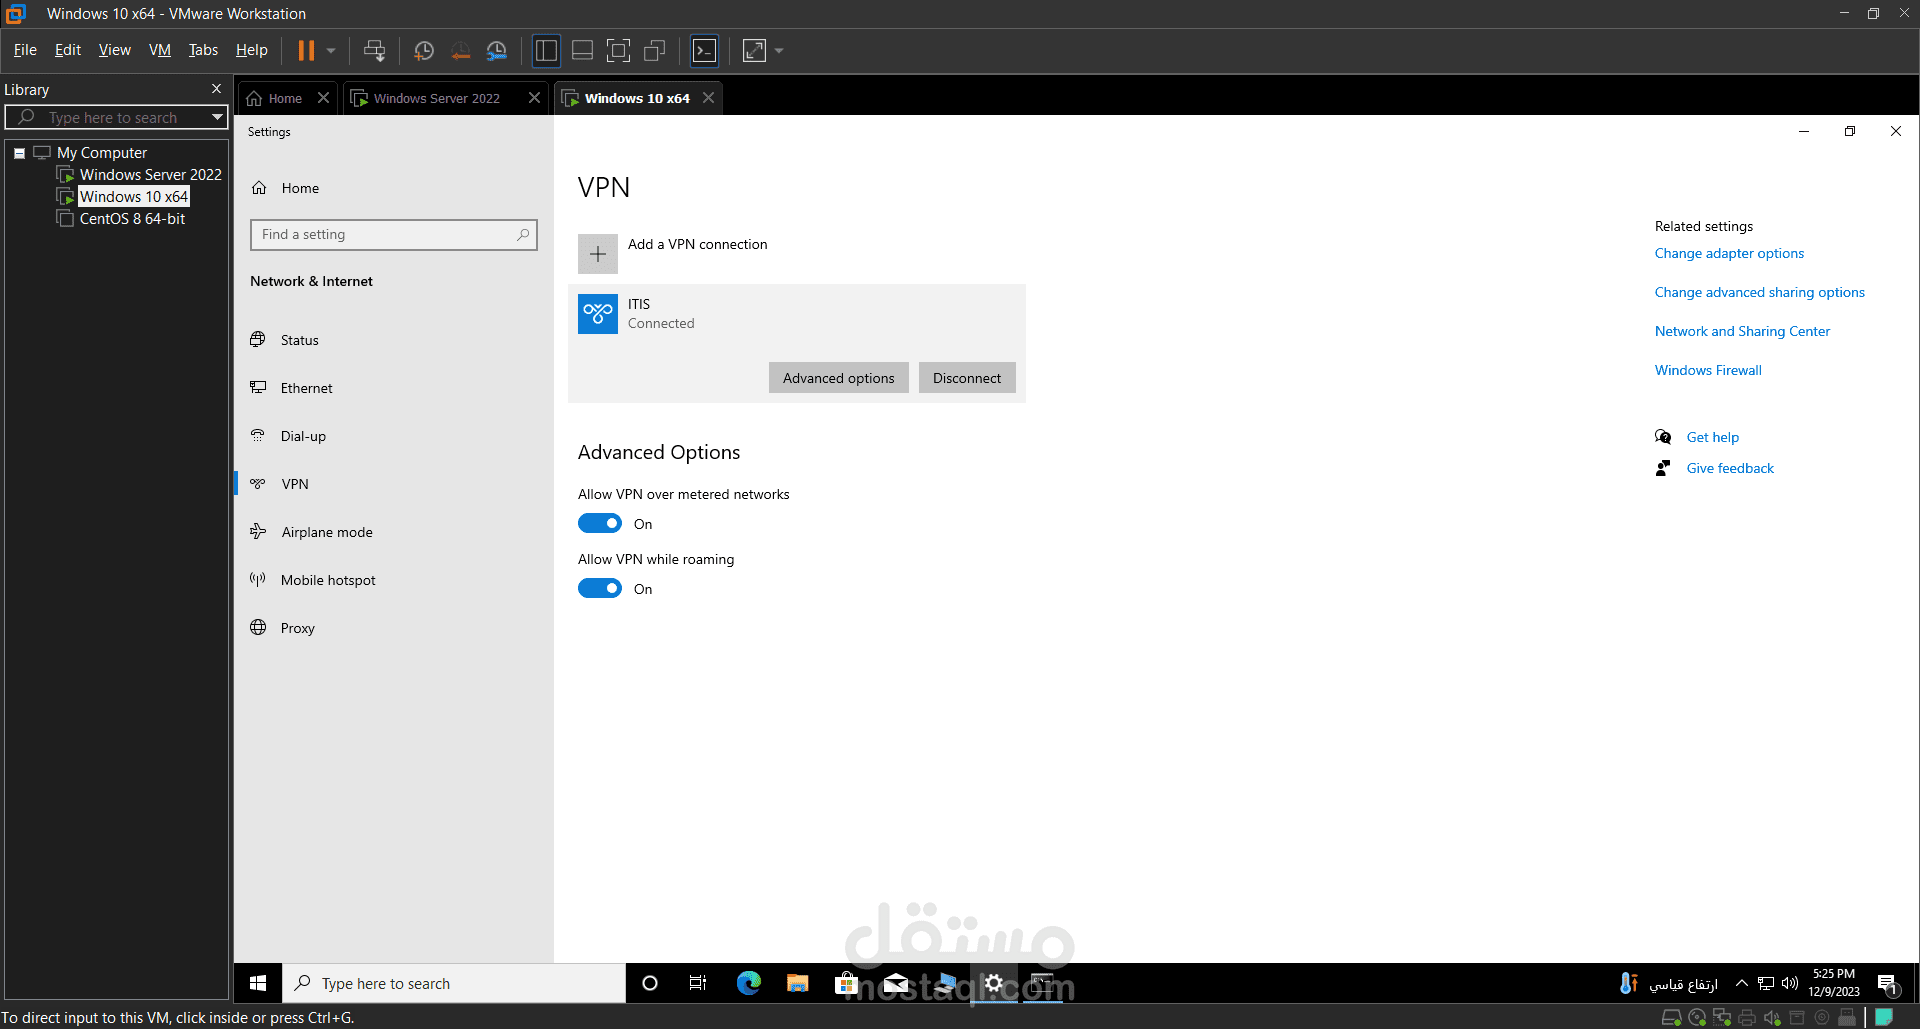Open the Mobile hotspot settings page
Image resolution: width=1920 pixels, height=1029 pixels.
328,580
